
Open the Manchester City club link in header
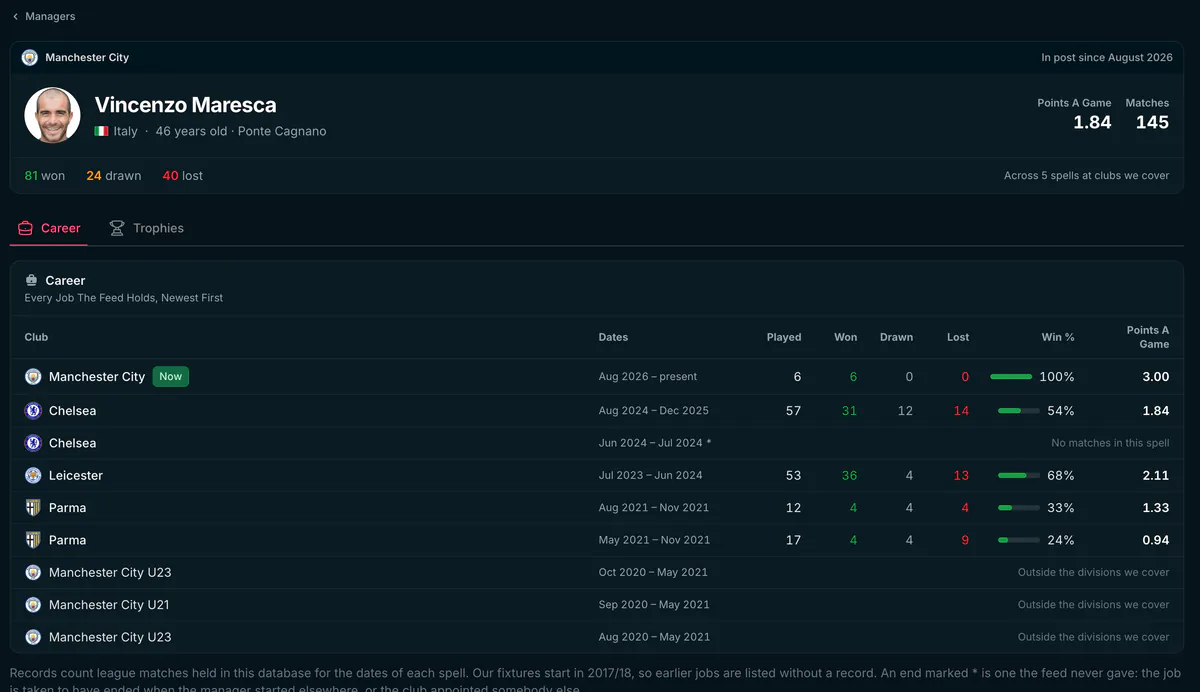(x=87, y=57)
